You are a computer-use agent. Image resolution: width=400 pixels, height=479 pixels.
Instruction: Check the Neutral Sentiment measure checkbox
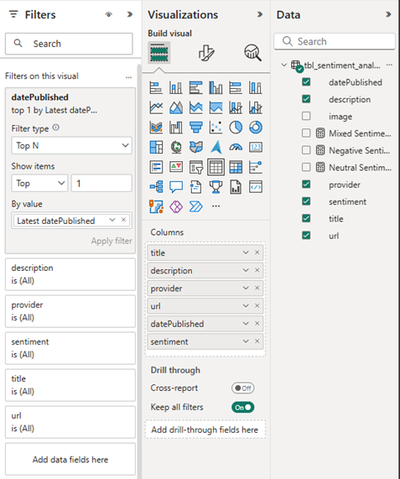point(306,167)
